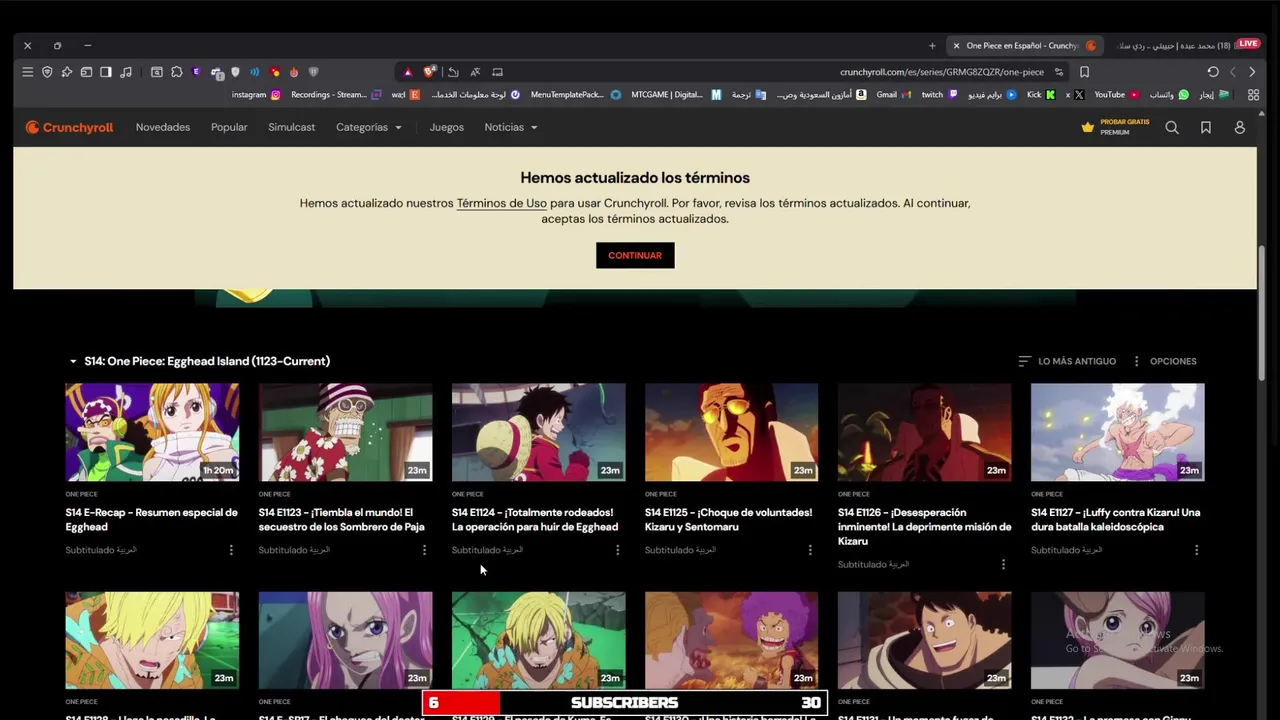Reload the current page
This screenshot has height=720, width=1280.
[1213, 72]
